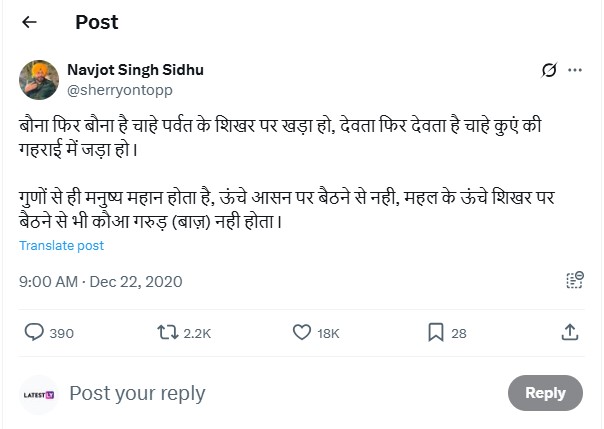Go back using the left arrow

point(30,22)
